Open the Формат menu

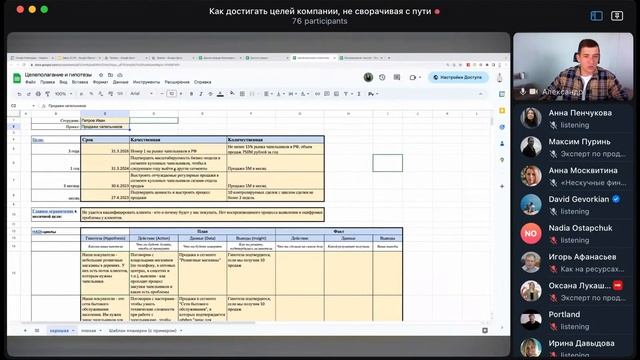[100, 82]
